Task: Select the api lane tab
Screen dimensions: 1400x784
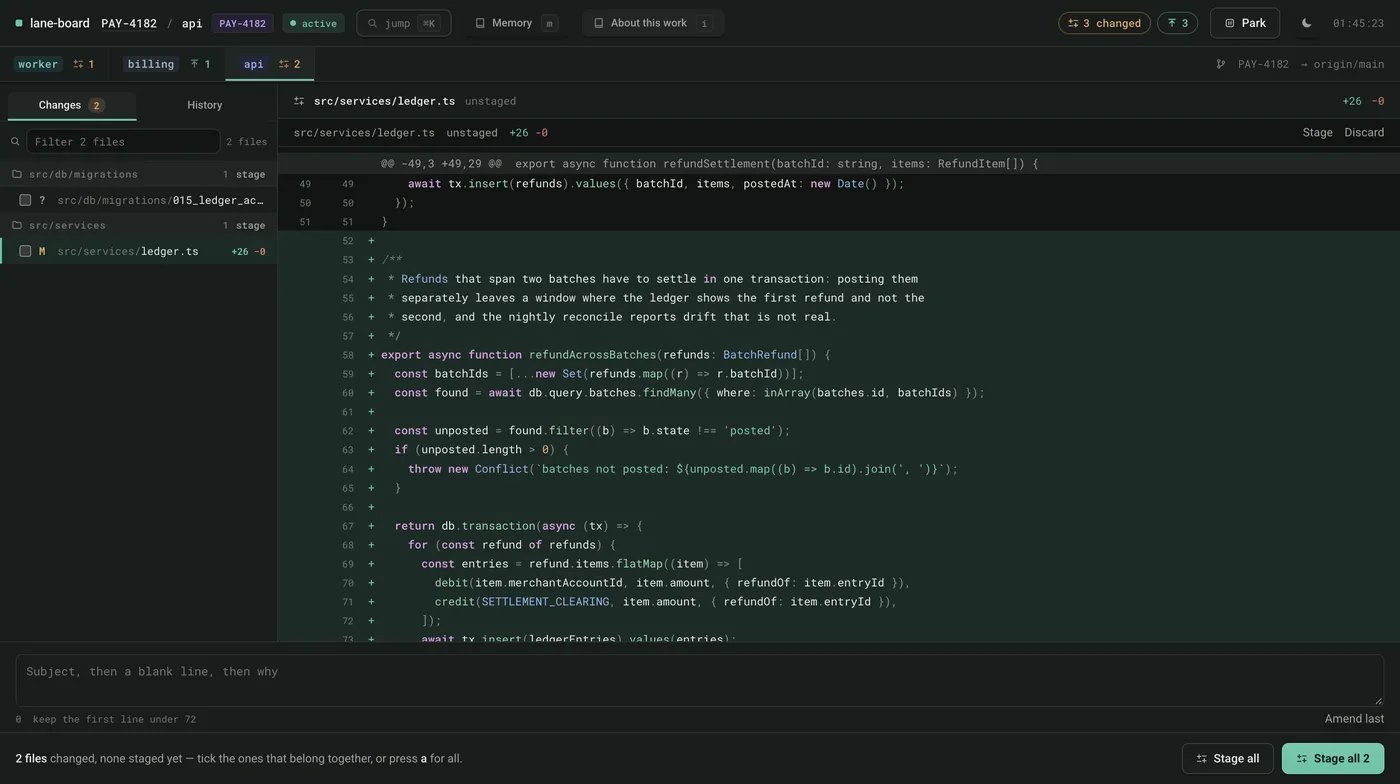Action: [x=270, y=64]
